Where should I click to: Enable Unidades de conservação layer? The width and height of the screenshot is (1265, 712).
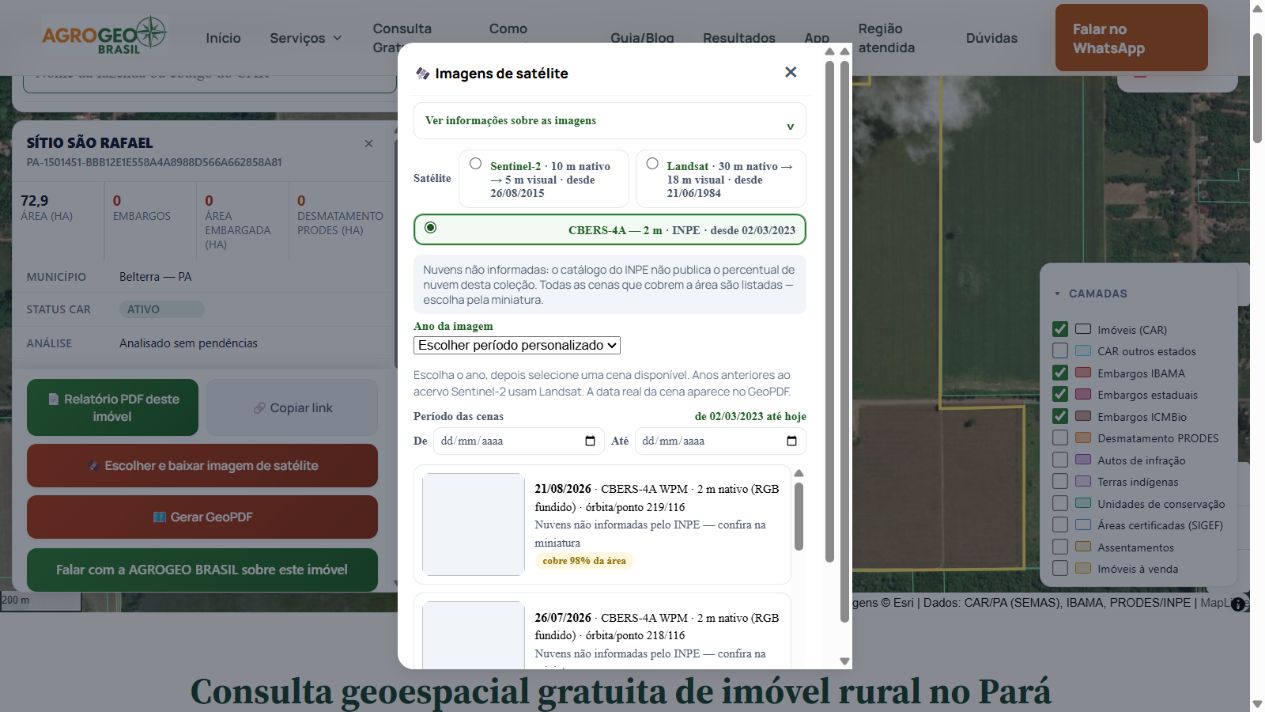pyautogui.click(x=1060, y=504)
